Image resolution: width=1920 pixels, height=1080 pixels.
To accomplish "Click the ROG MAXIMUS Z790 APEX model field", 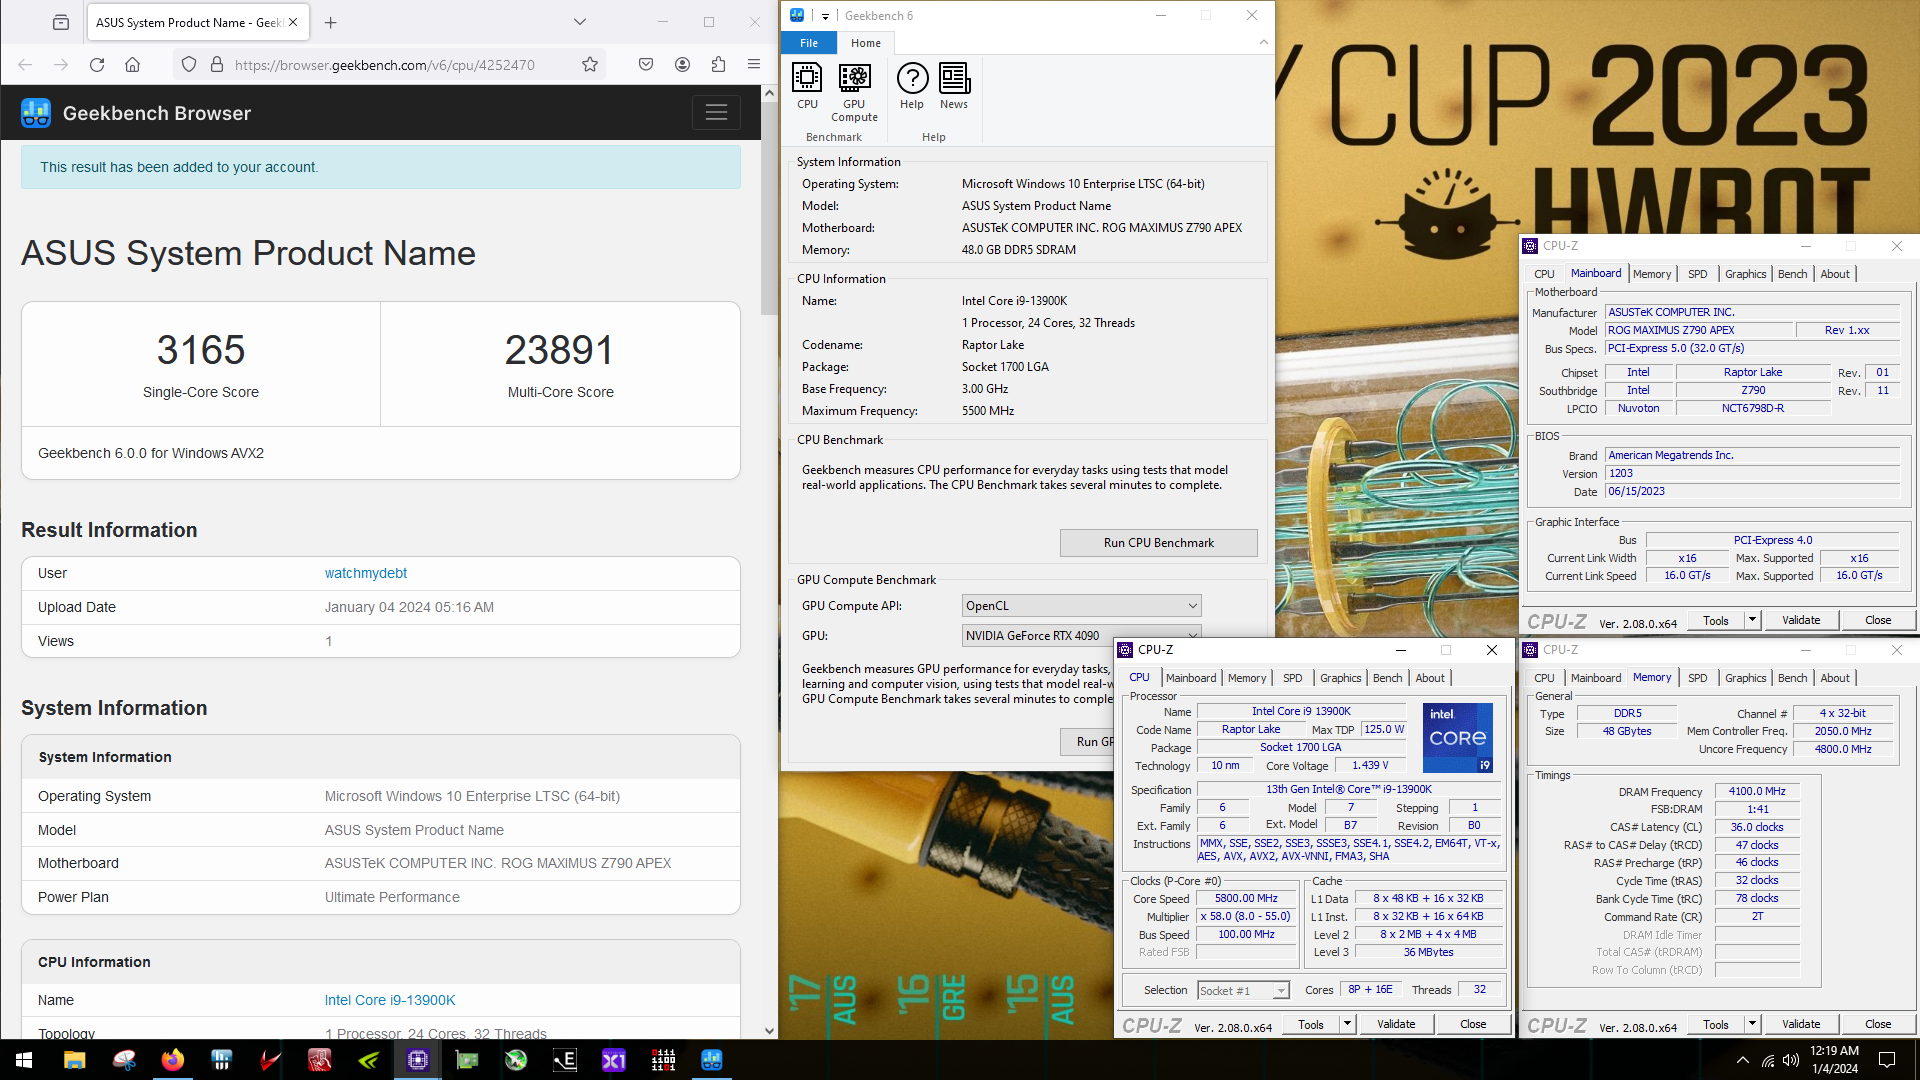I will 1698,330.
